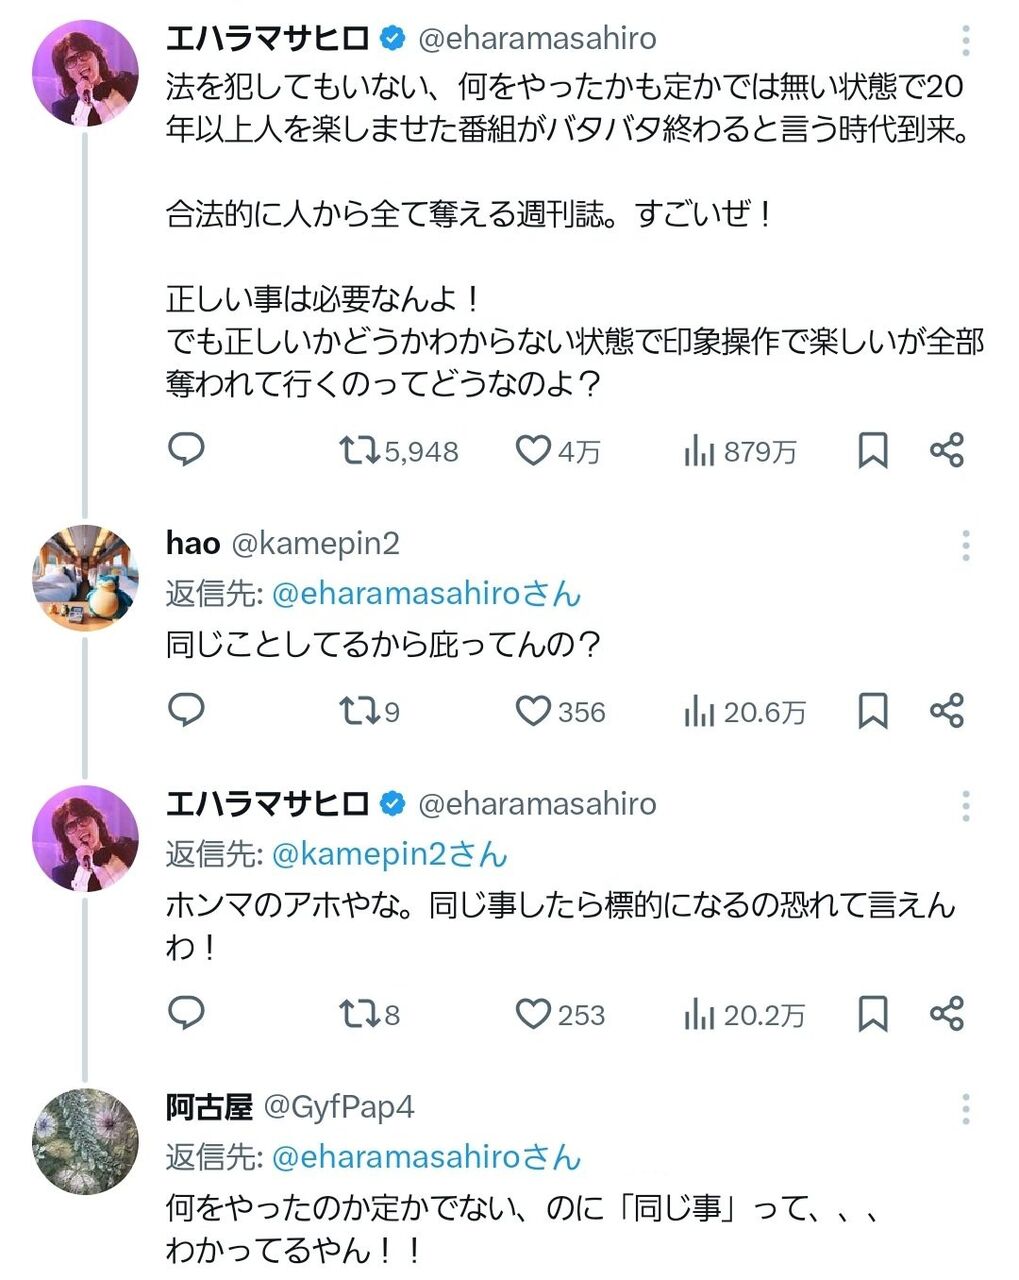Image resolution: width=1019 pixels, height=1280 pixels.
Task: Open hao's Snorlax profile picture
Action: [85, 577]
